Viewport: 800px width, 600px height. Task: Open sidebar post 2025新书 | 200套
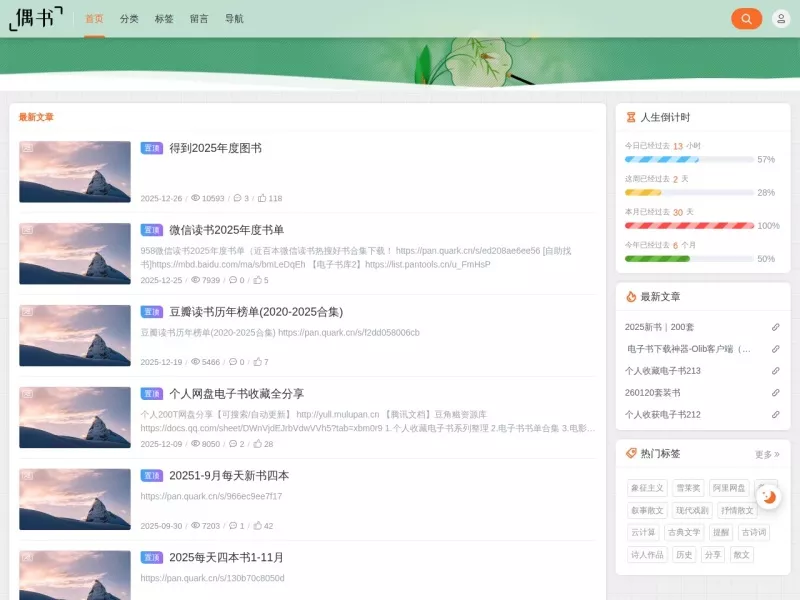click(x=659, y=327)
